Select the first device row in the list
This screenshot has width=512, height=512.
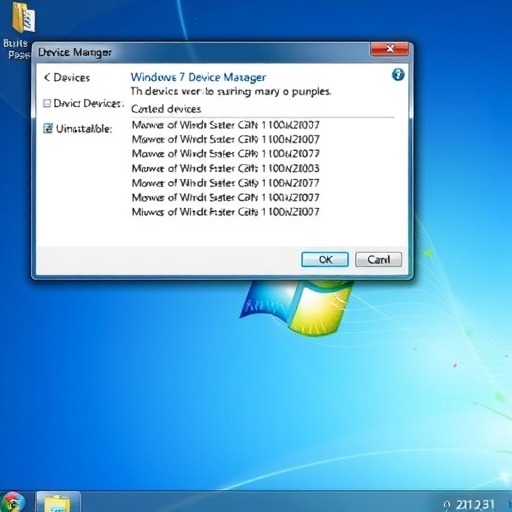tap(226, 125)
